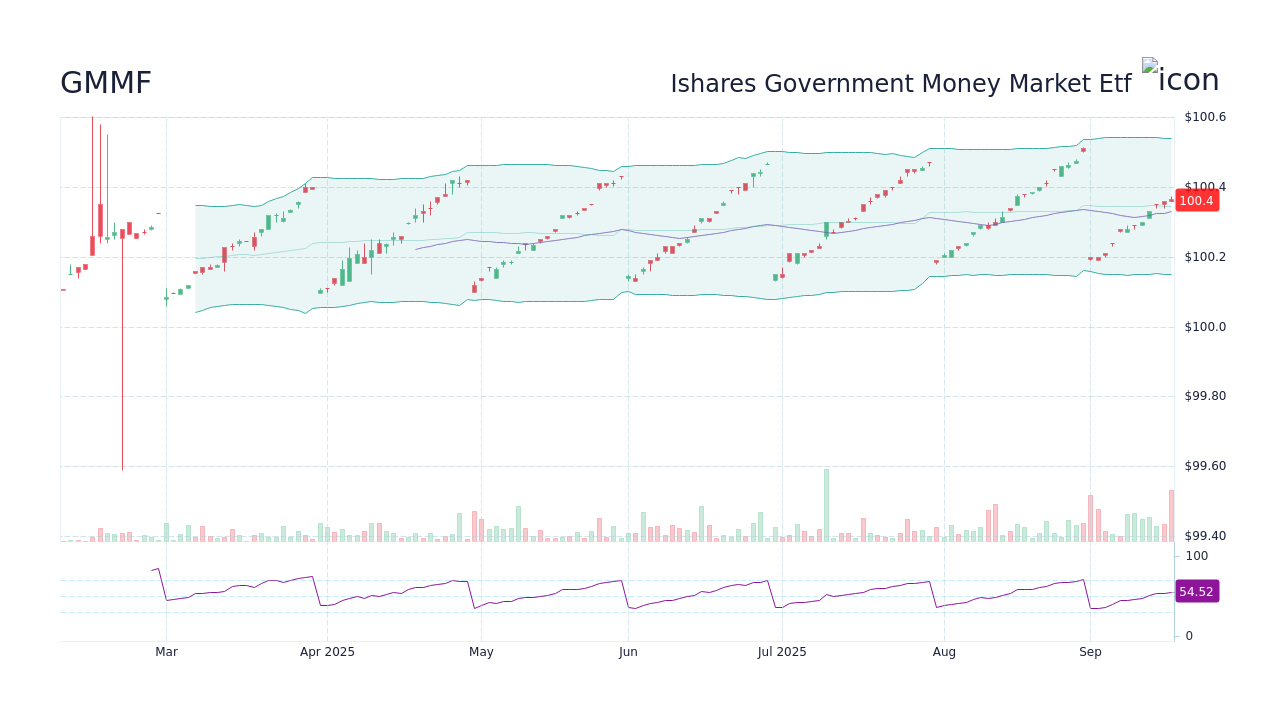Click the purple 54.52 RSI value label

pyautogui.click(x=1196, y=592)
